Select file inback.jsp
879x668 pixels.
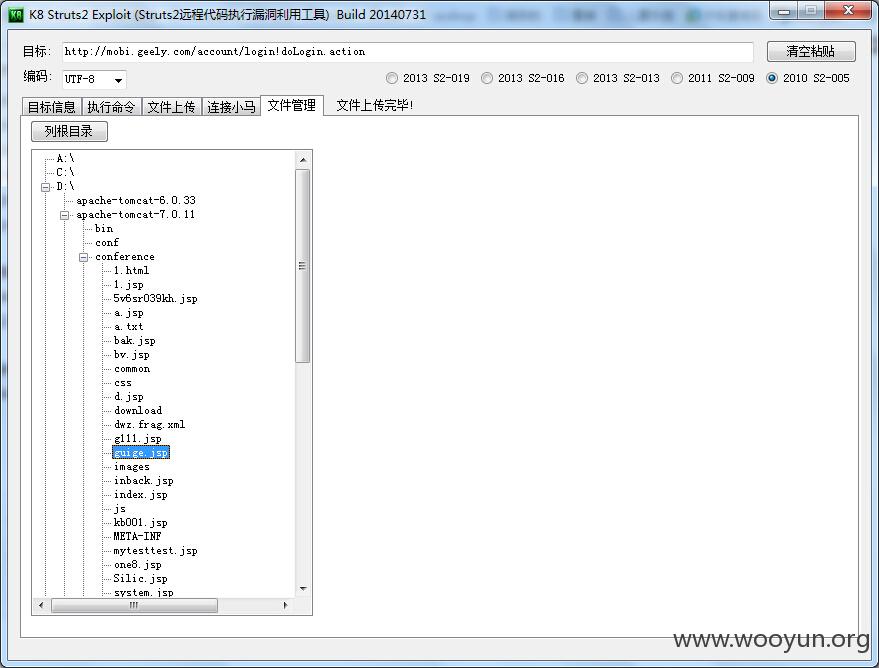[144, 481]
